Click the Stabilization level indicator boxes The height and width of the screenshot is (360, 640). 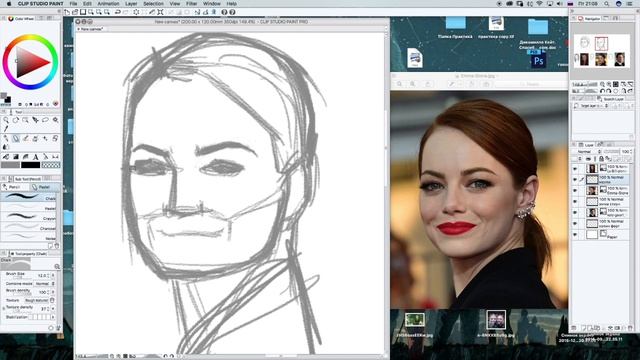[40, 317]
